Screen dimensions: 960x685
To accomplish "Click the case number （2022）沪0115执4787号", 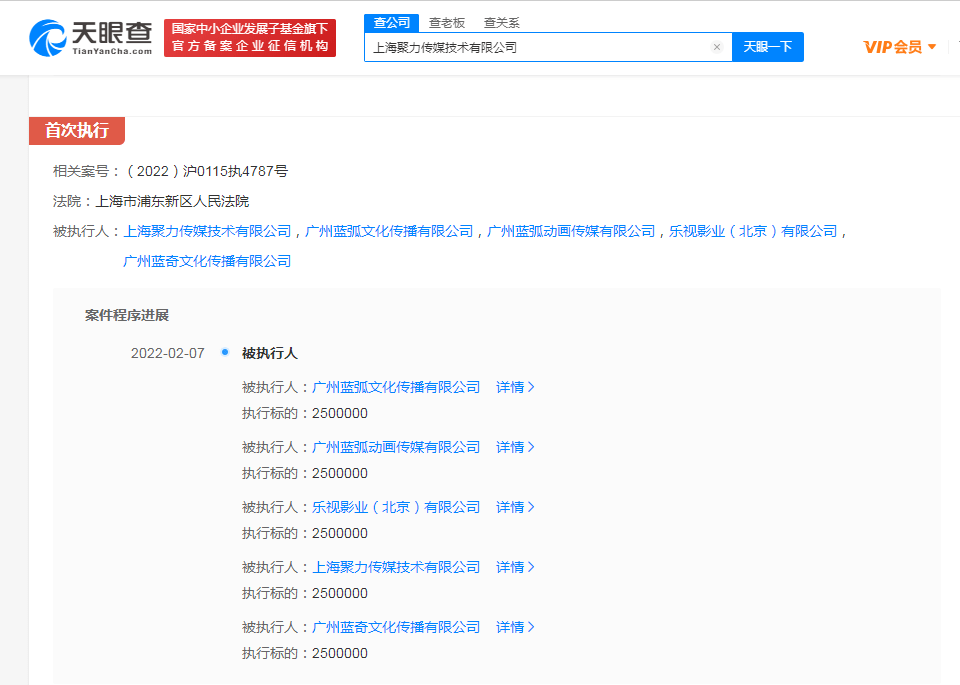I will 208,171.
